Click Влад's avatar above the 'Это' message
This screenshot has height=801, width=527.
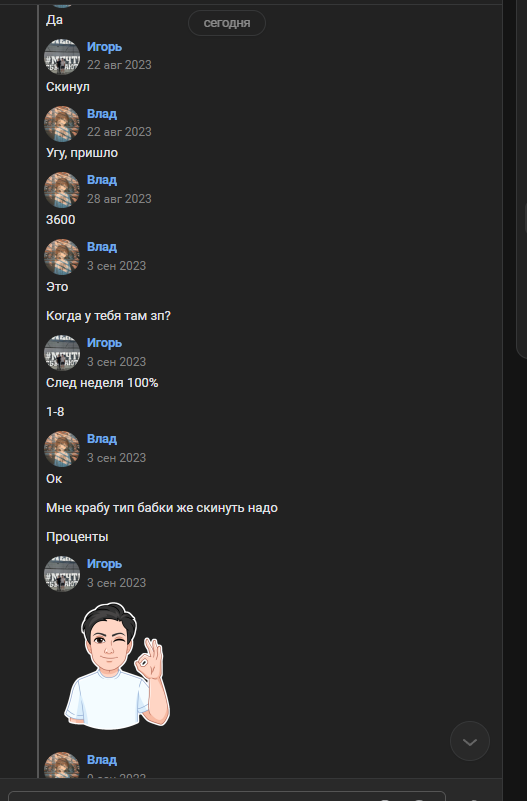point(62,257)
